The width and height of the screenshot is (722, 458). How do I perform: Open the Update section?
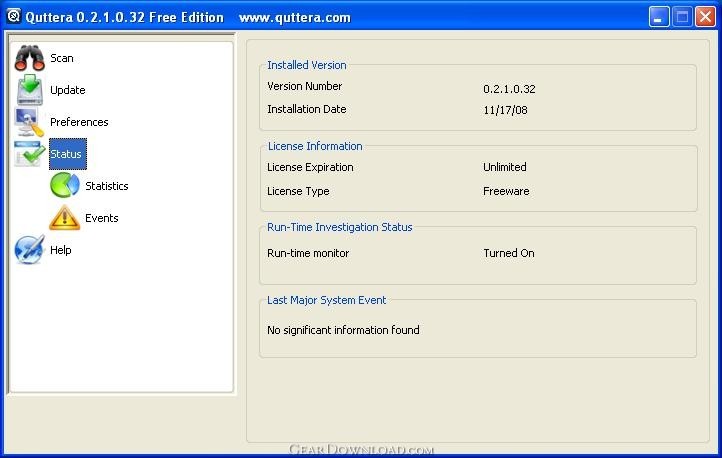(x=68, y=90)
